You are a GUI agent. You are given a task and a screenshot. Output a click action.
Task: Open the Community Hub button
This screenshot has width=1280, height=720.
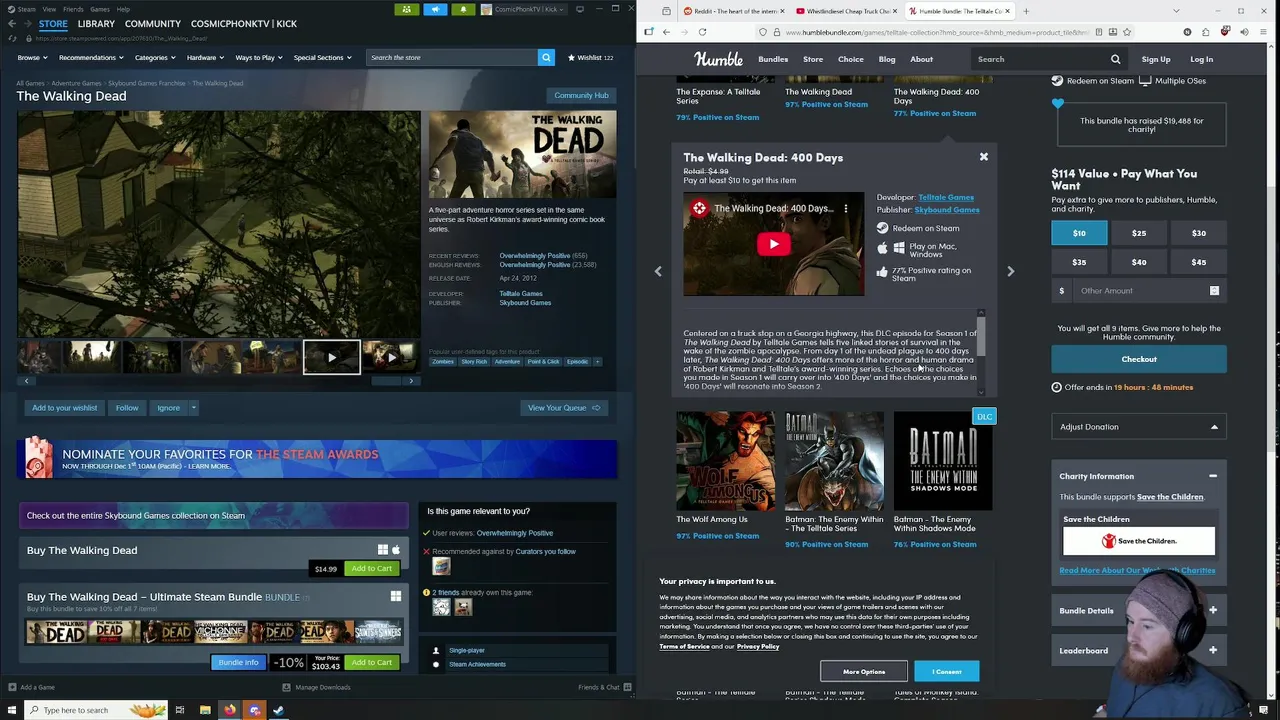[x=581, y=95]
